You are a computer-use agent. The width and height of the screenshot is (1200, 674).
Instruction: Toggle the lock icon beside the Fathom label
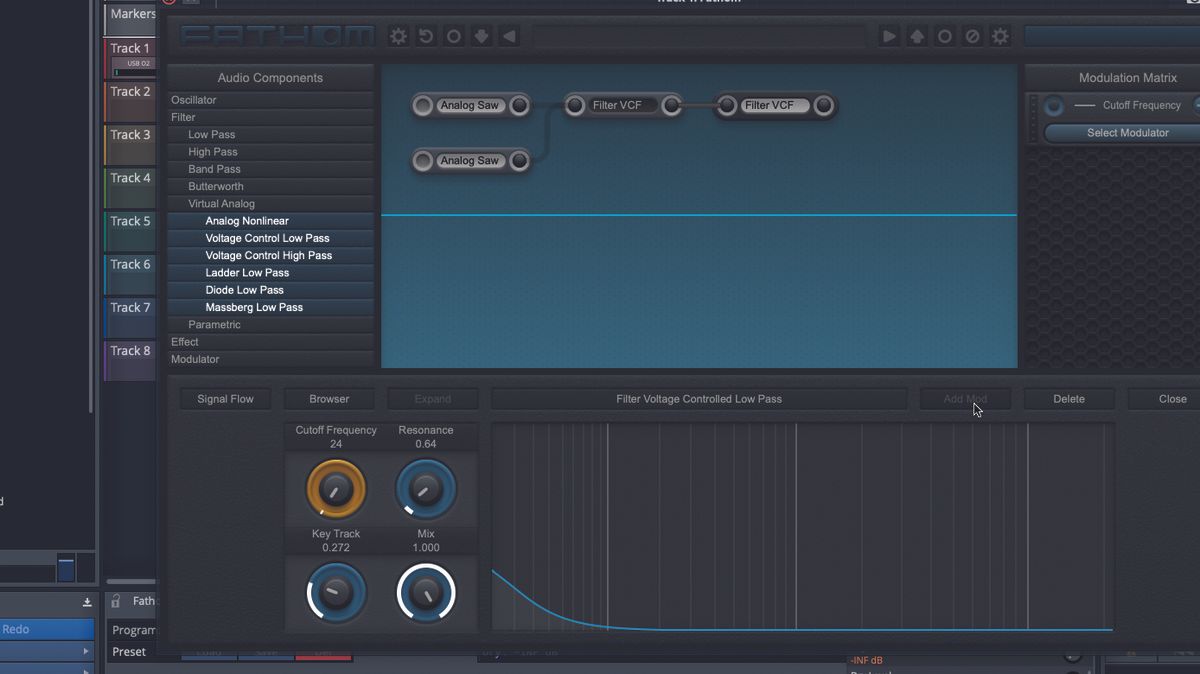pyautogui.click(x=116, y=601)
